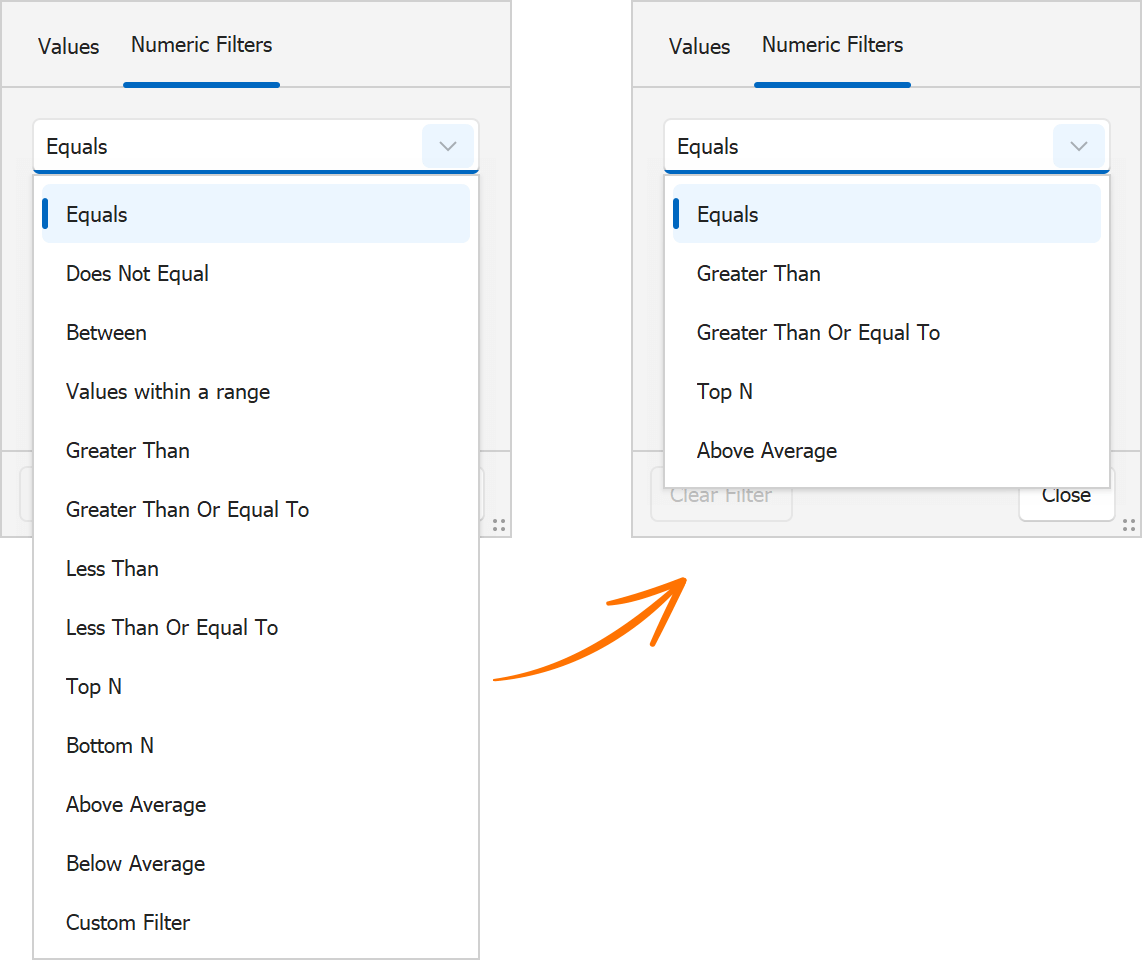Select the Between filter option

(256, 332)
